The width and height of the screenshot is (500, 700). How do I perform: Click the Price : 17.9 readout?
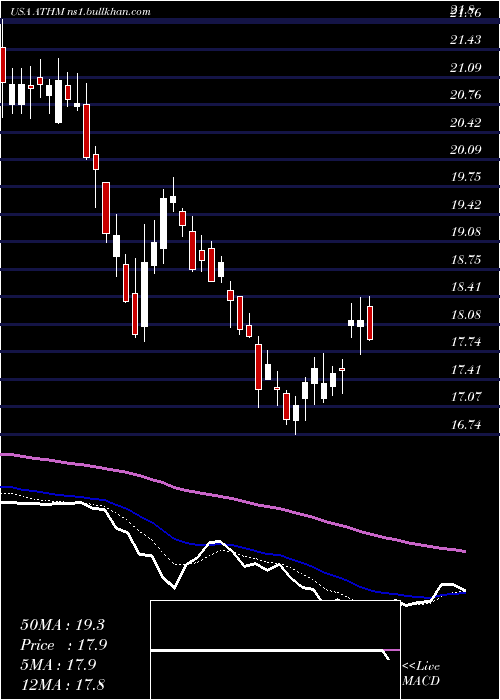point(64,645)
